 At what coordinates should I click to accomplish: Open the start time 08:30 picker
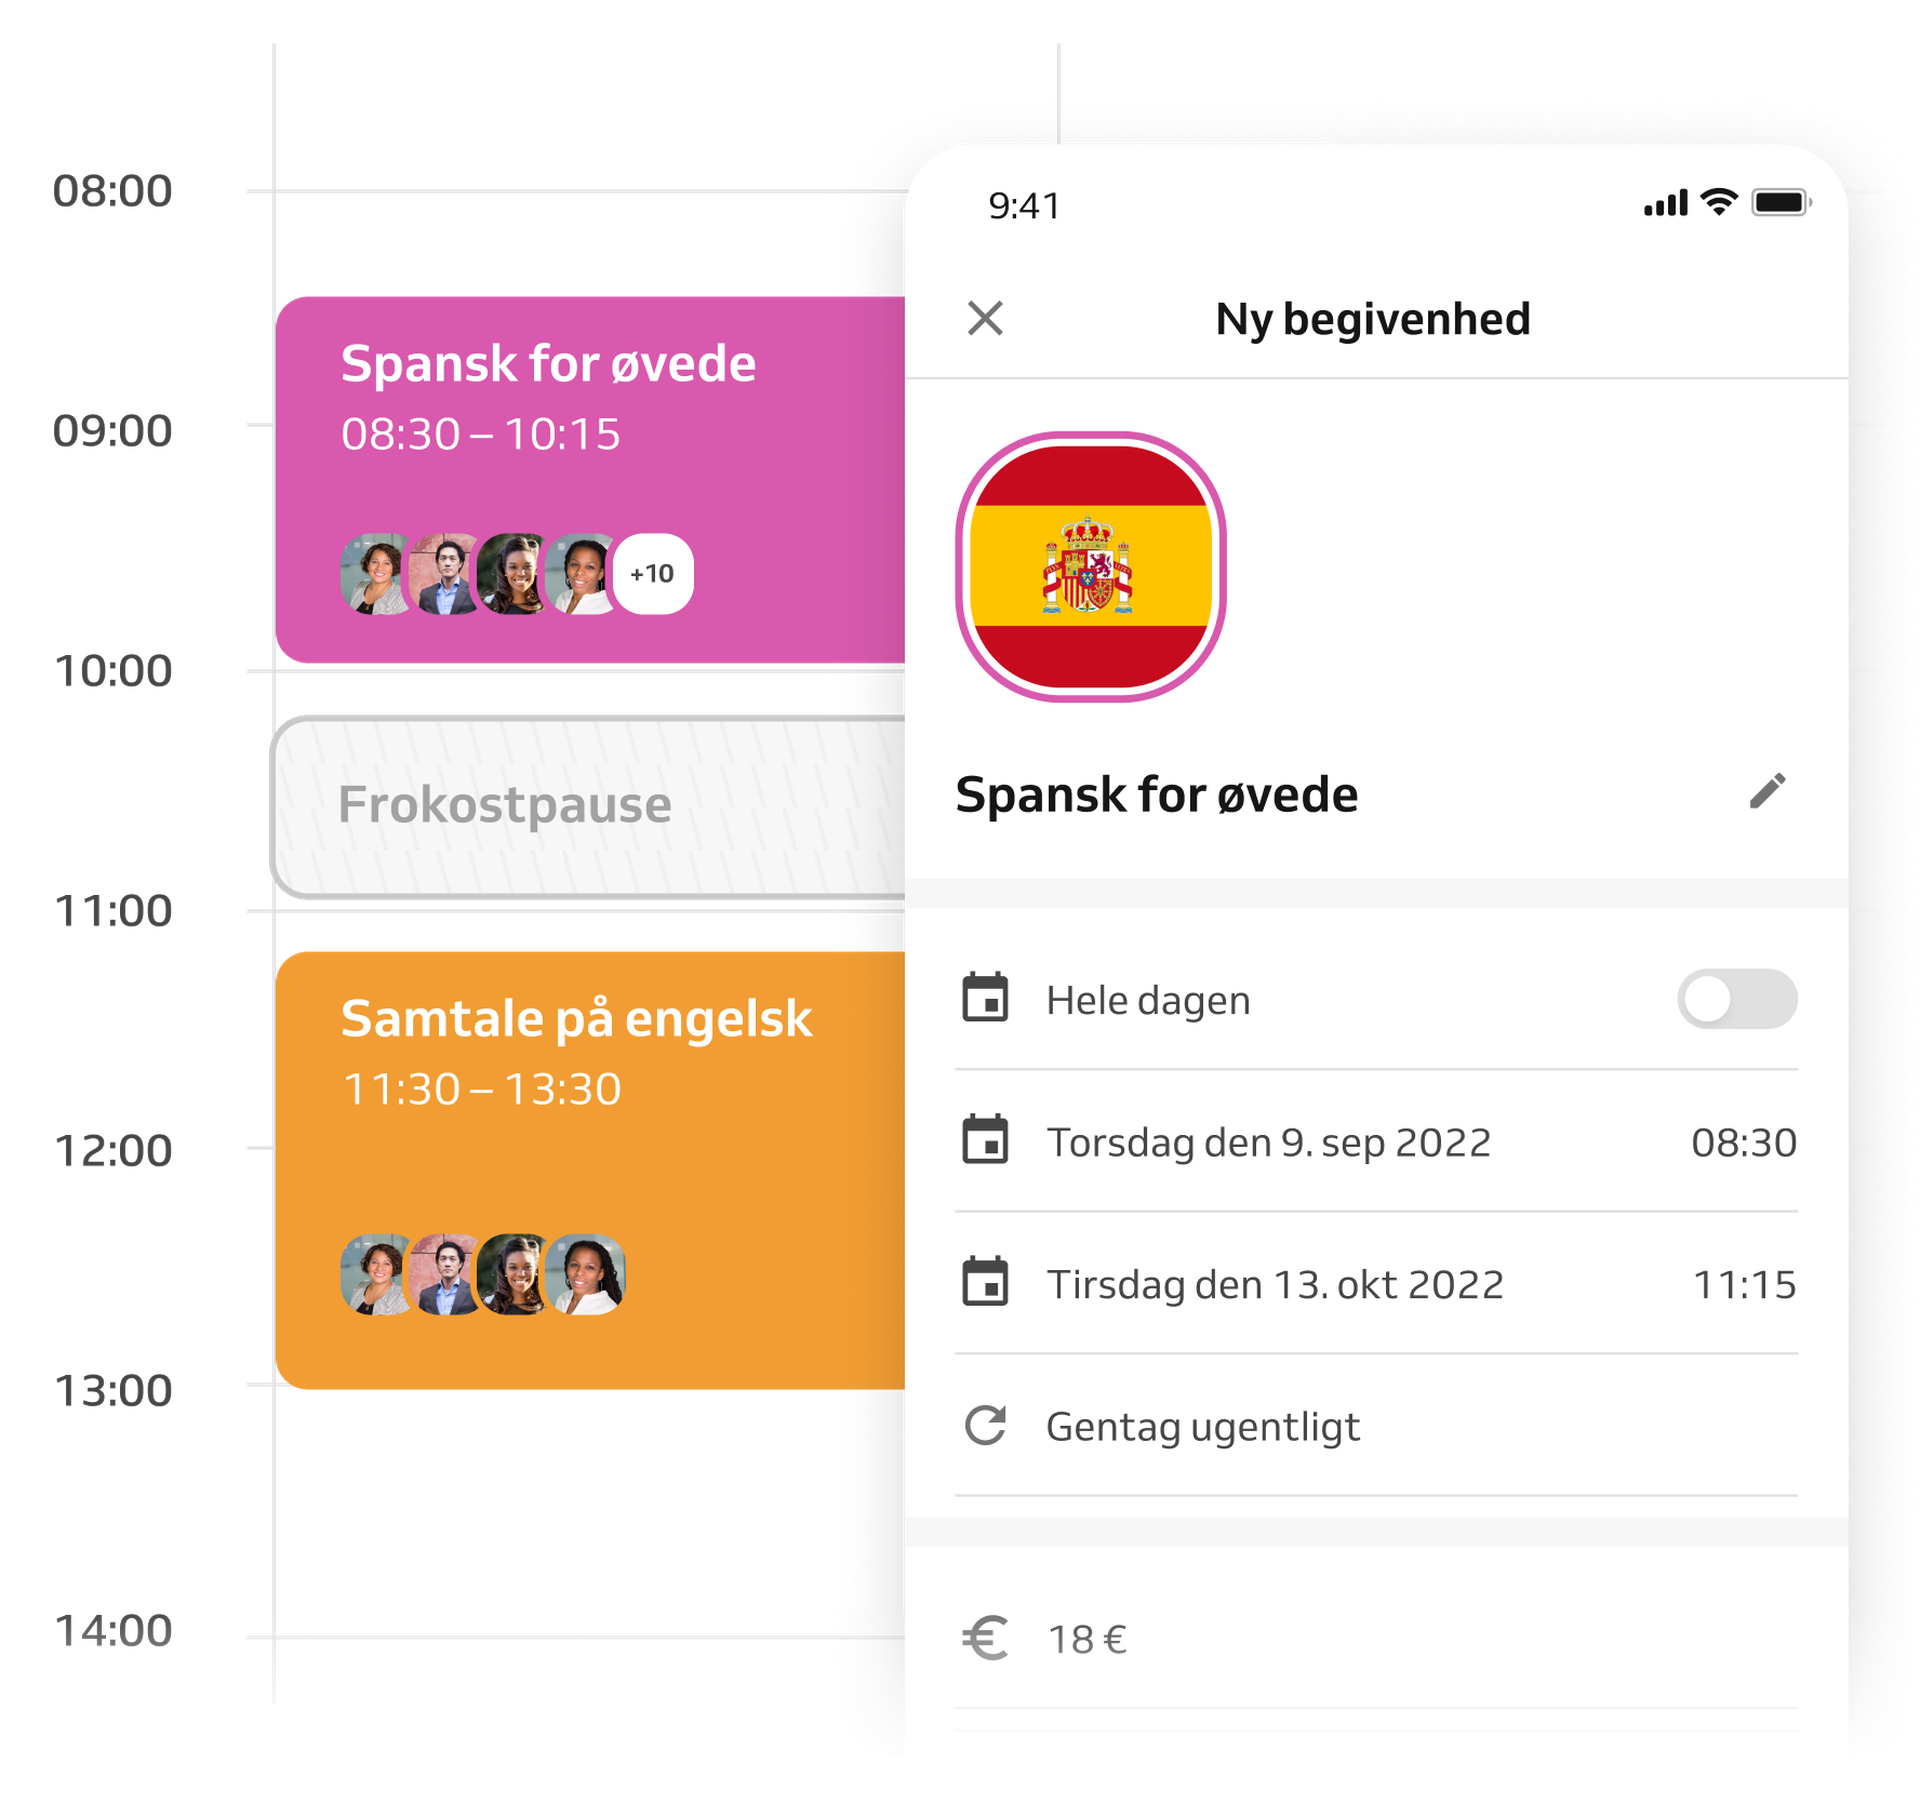tap(1743, 1142)
